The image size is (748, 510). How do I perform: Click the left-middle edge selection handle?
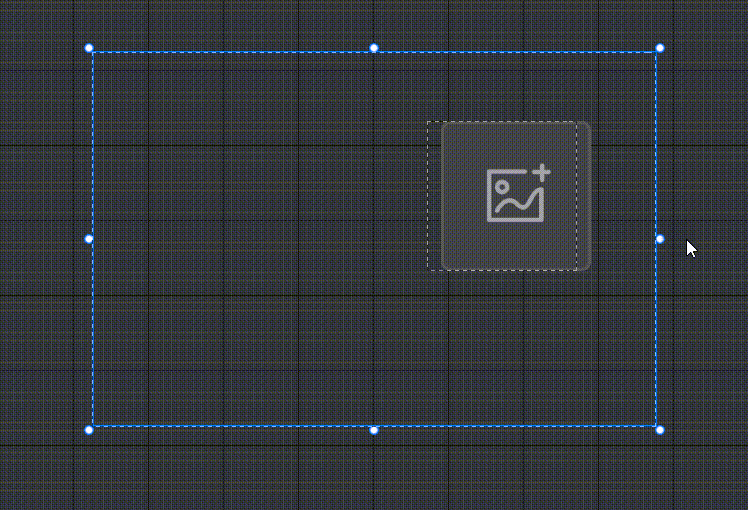click(89, 239)
